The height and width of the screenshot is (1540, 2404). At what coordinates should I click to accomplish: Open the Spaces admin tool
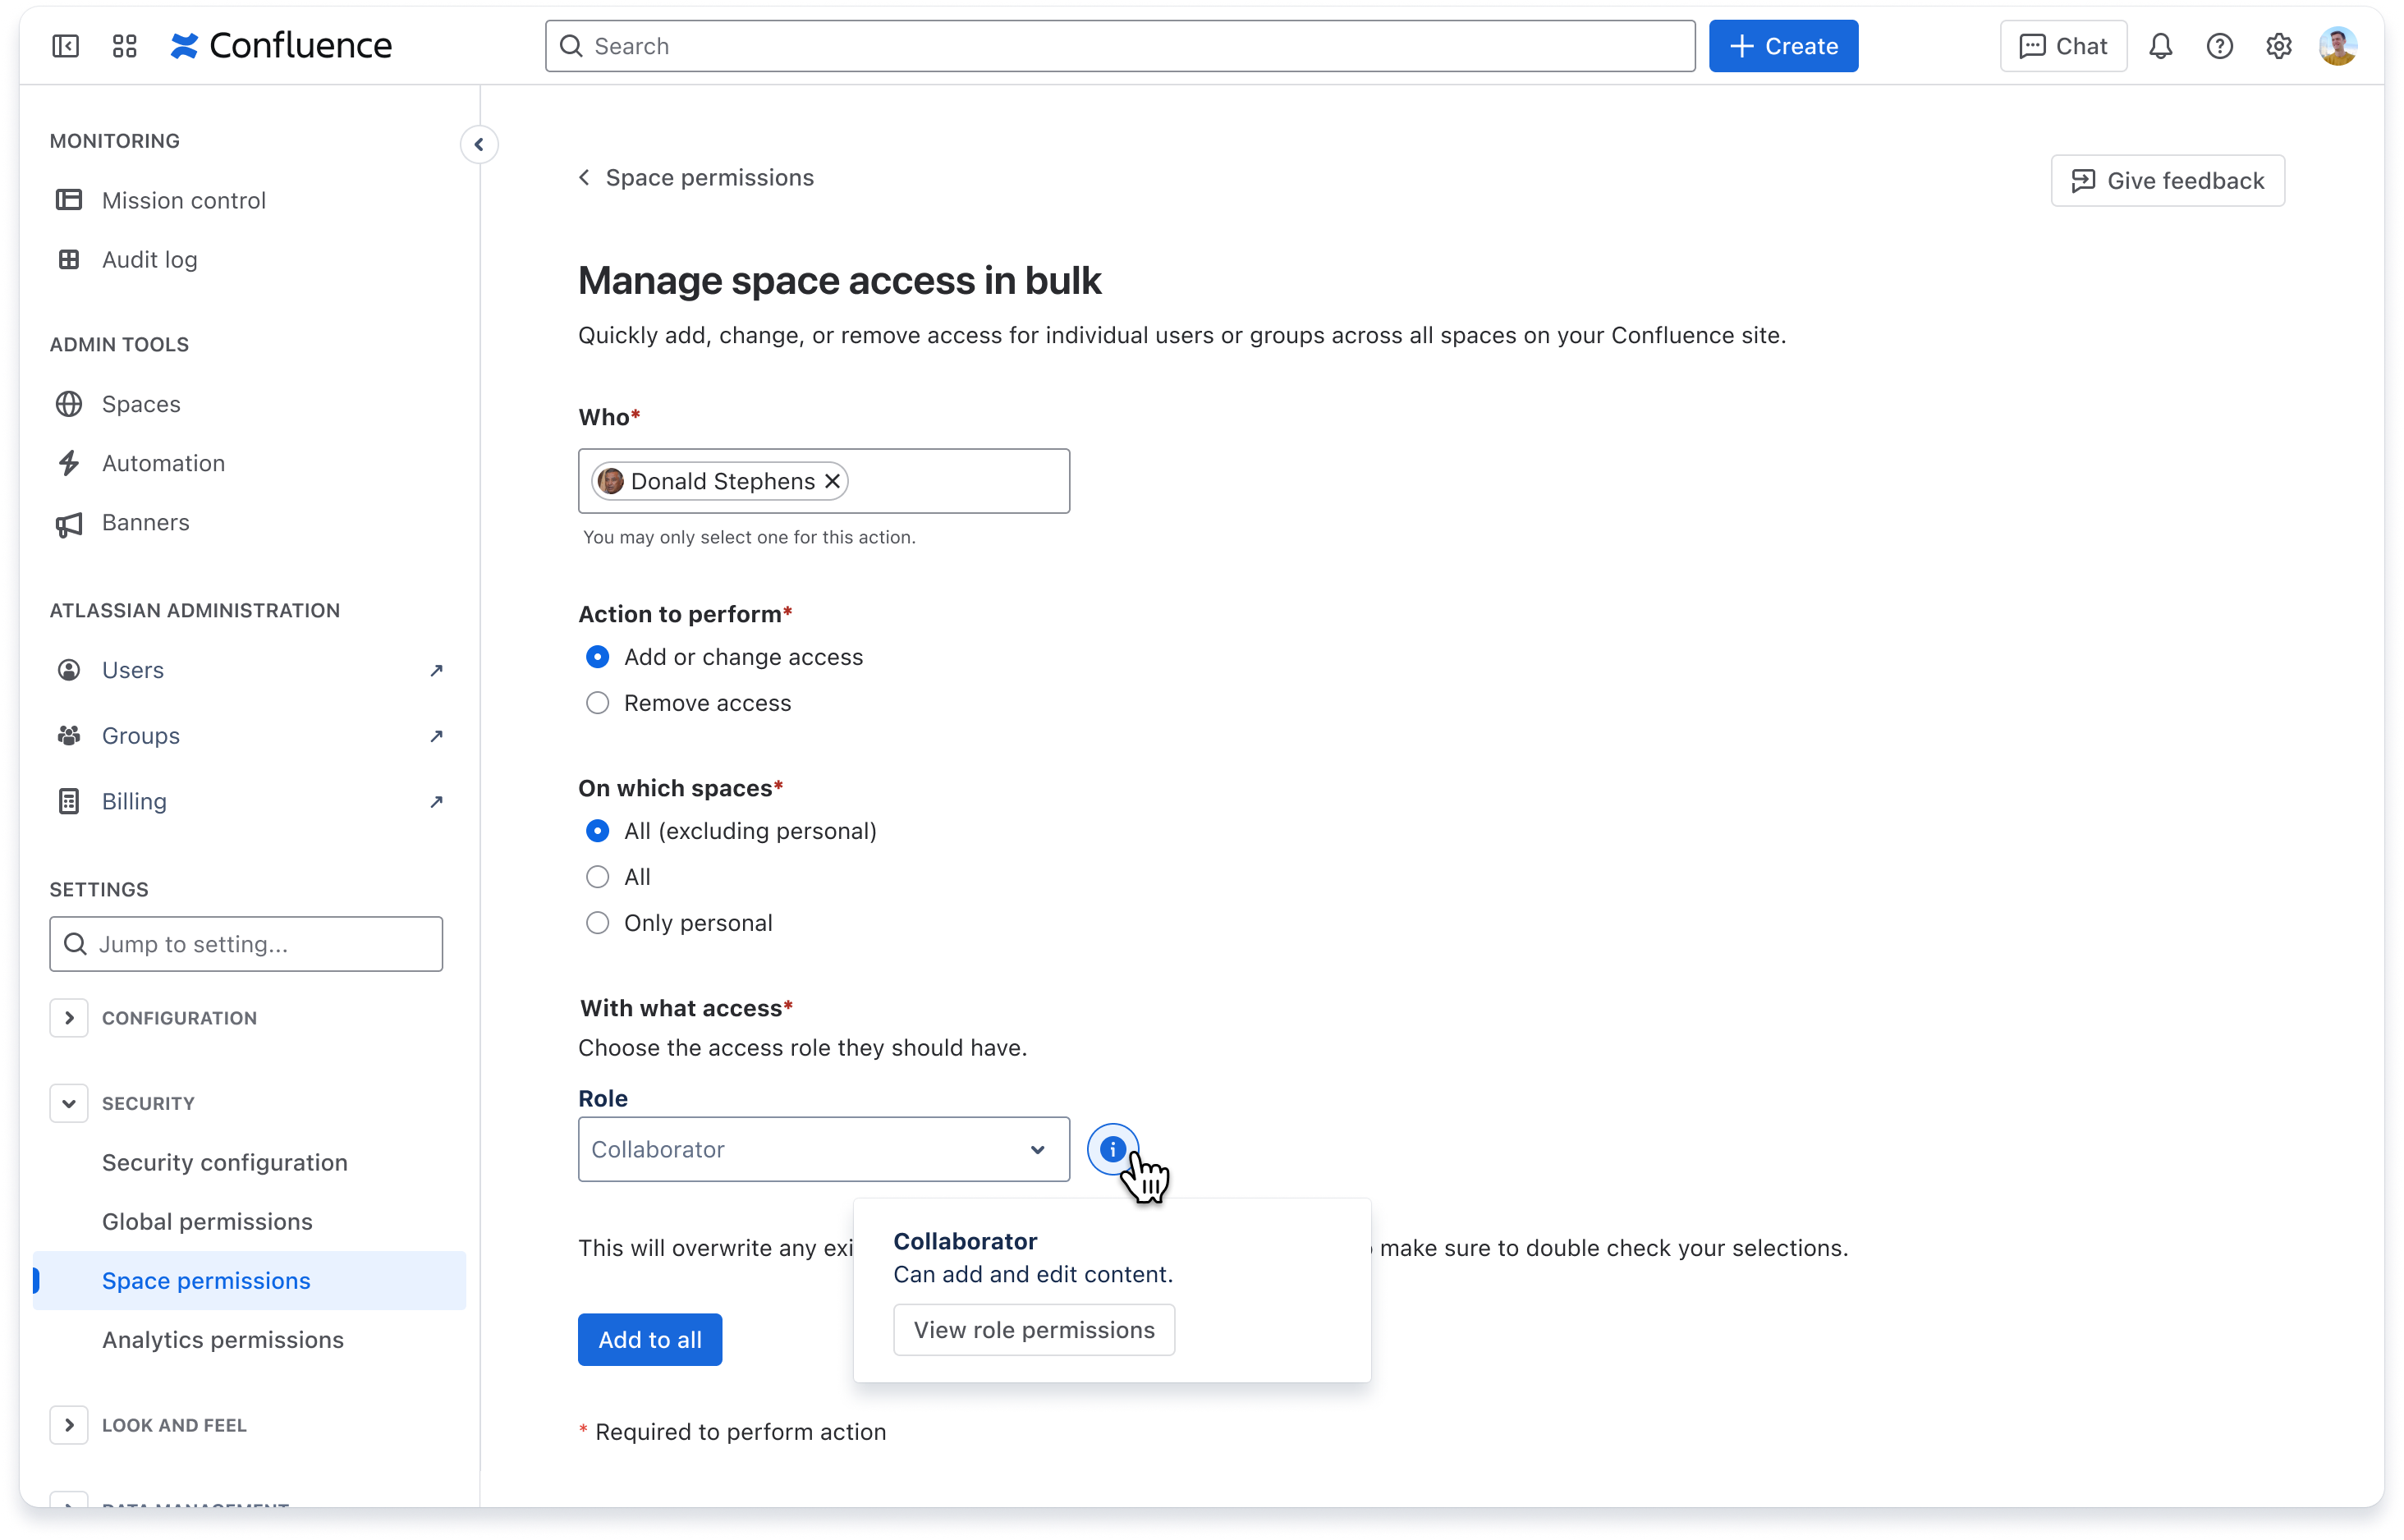[x=140, y=403]
